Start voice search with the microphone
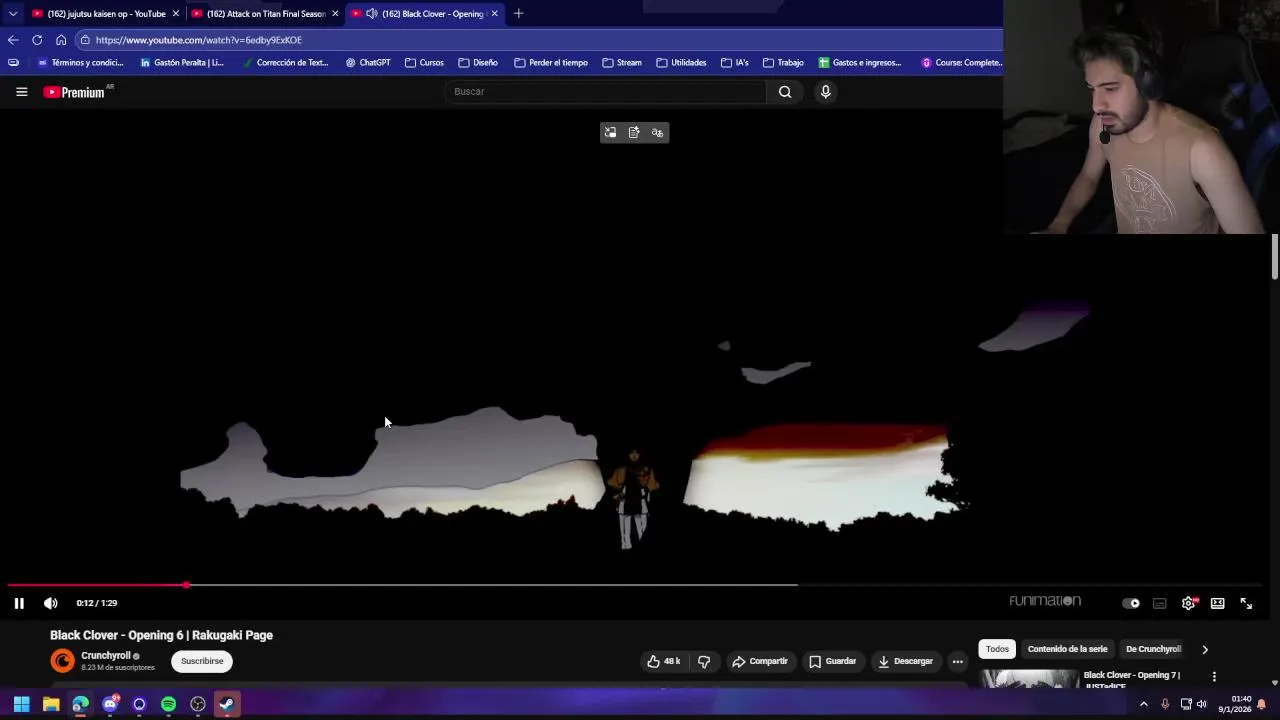 pyautogui.click(x=825, y=92)
